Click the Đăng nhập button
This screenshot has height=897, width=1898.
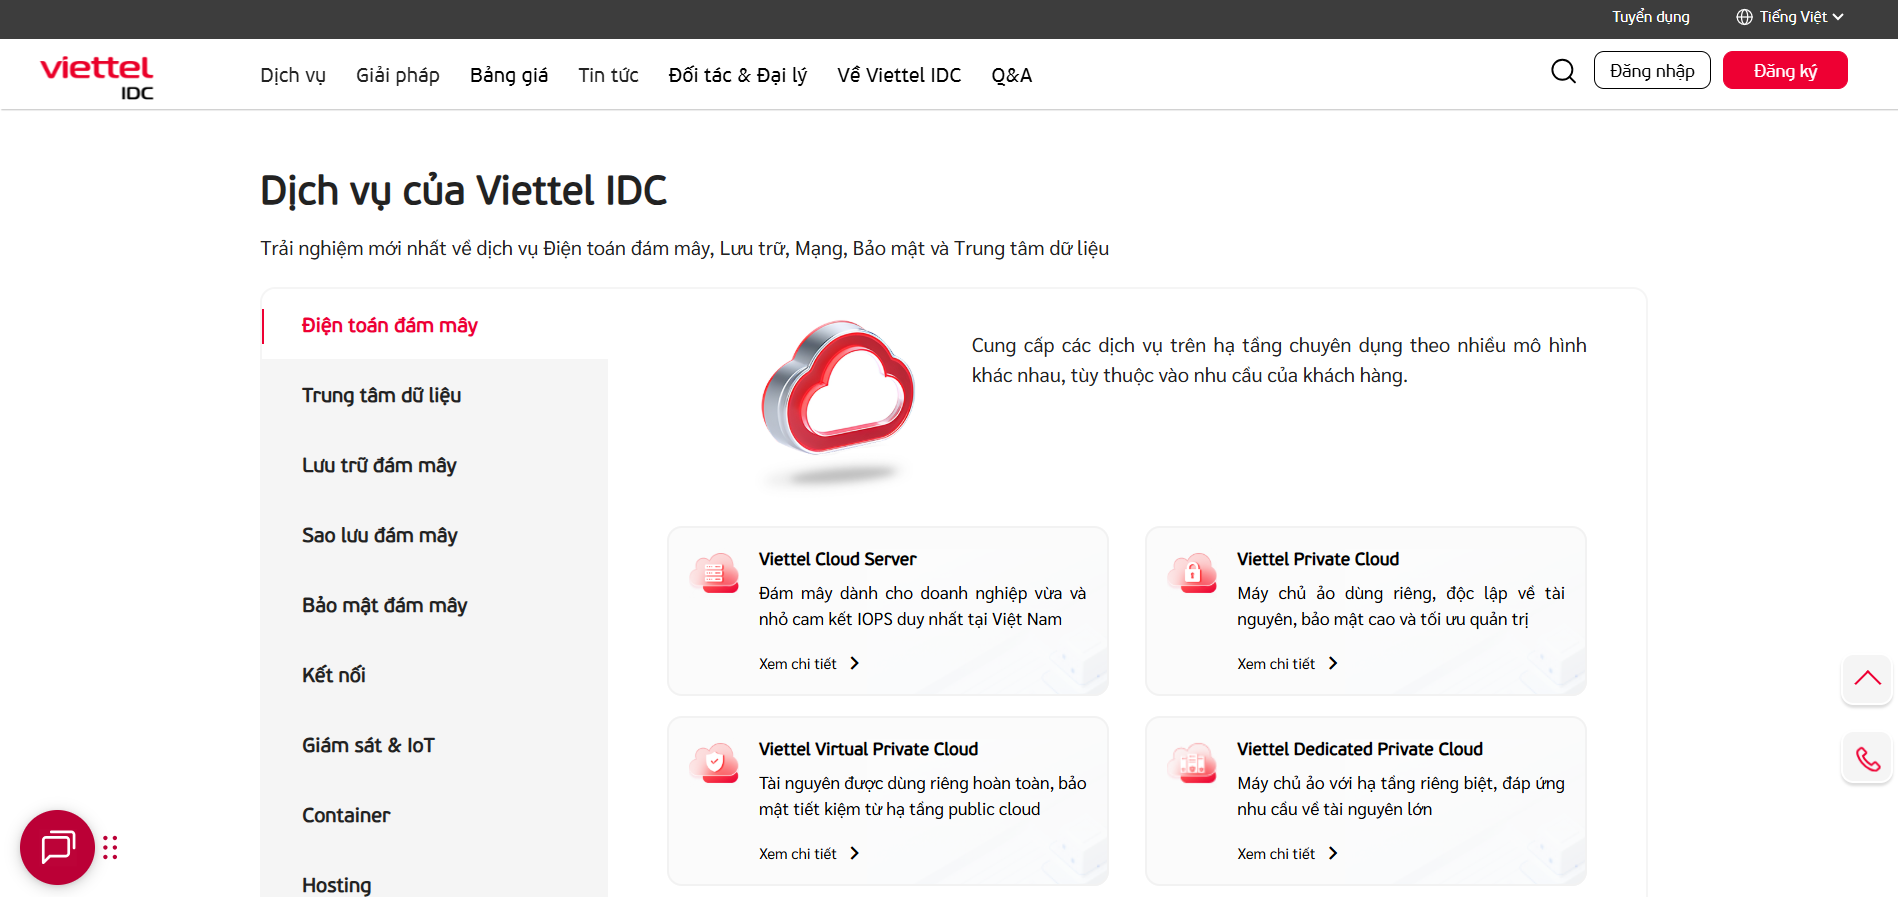(x=1651, y=71)
